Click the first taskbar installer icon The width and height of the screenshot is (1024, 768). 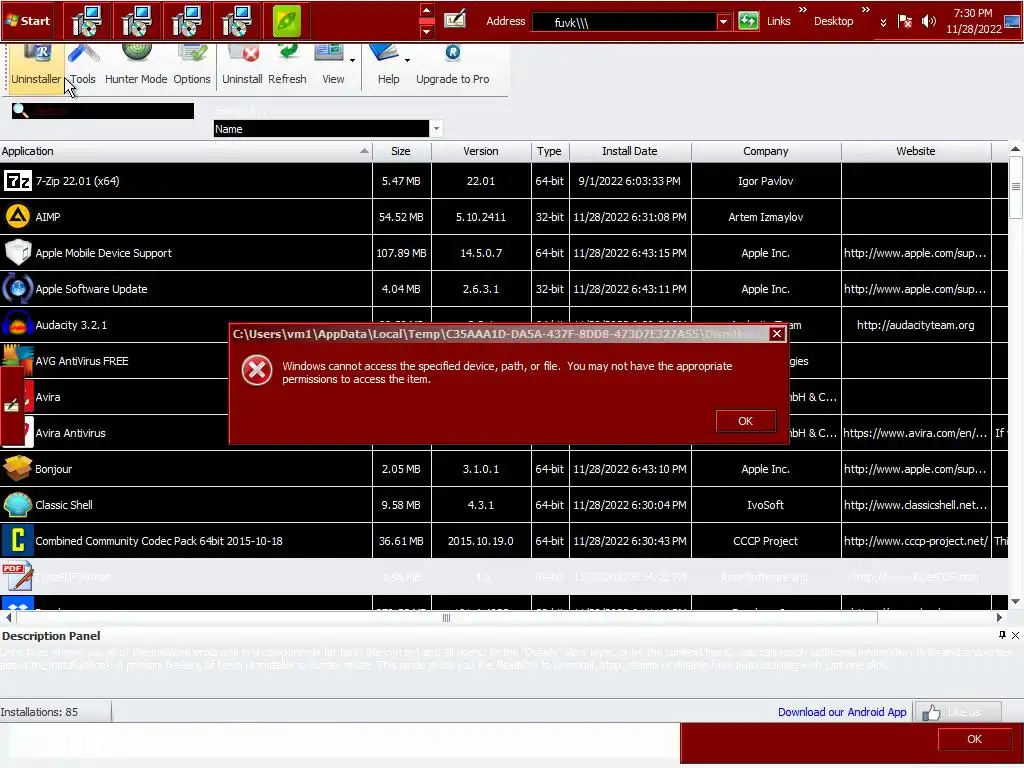click(87, 21)
